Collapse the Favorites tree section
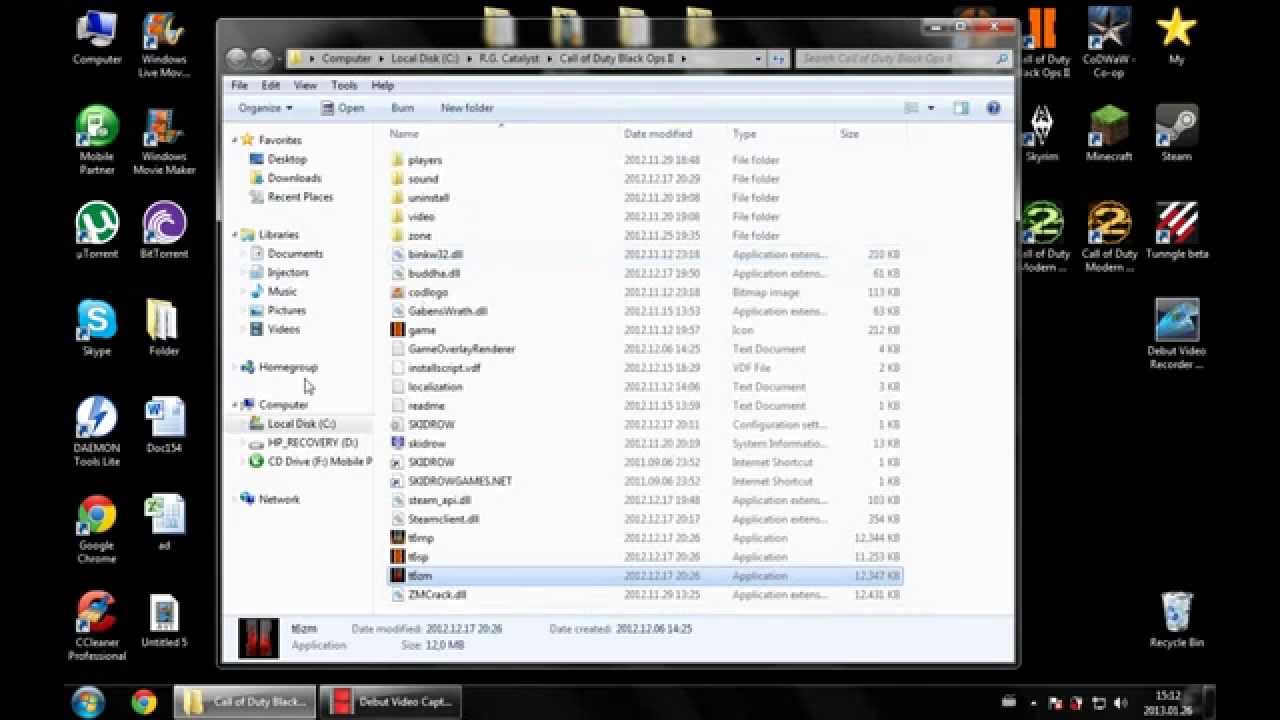 (x=236, y=140)
